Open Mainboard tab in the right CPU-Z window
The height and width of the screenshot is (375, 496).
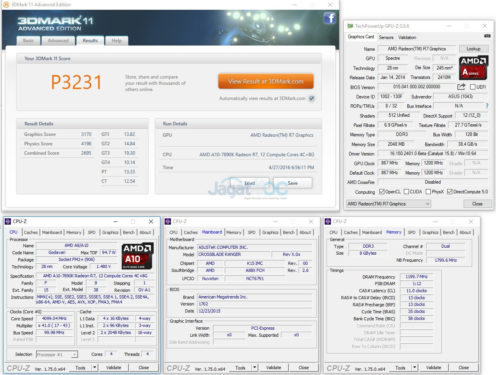tap(372, 232)
